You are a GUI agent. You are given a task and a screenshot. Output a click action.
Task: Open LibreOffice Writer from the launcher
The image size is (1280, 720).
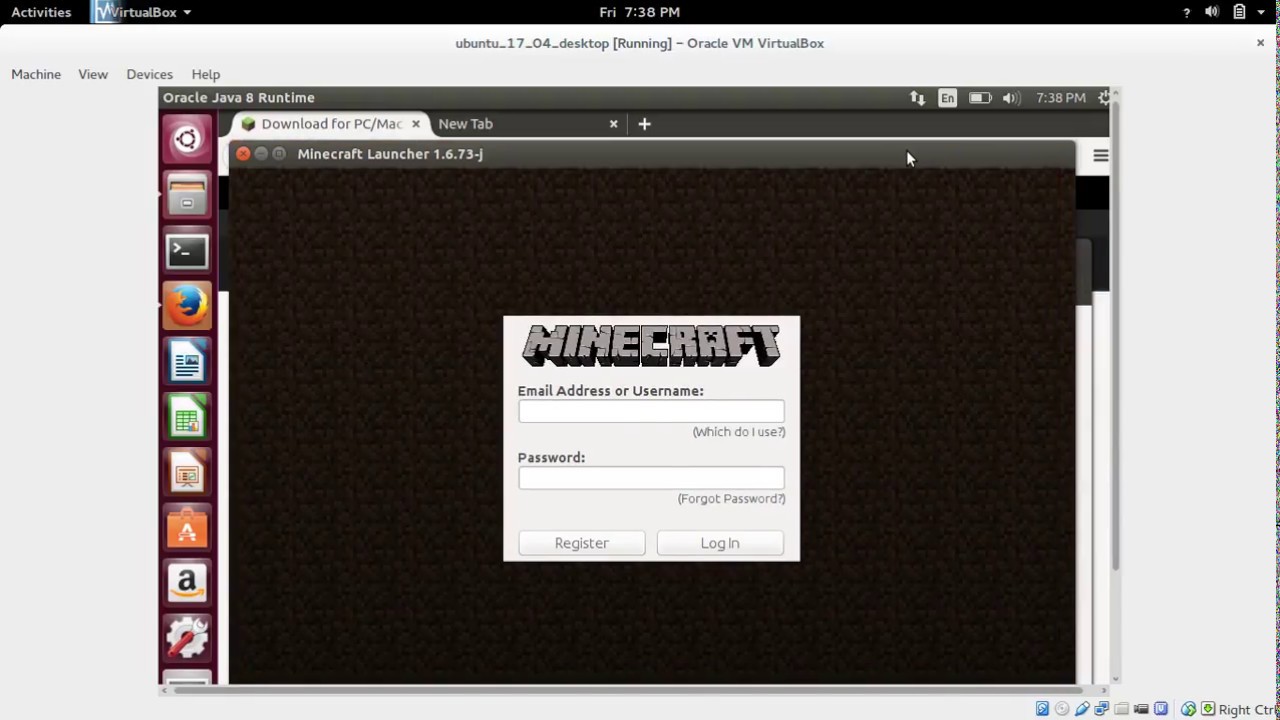pos(187,362)
